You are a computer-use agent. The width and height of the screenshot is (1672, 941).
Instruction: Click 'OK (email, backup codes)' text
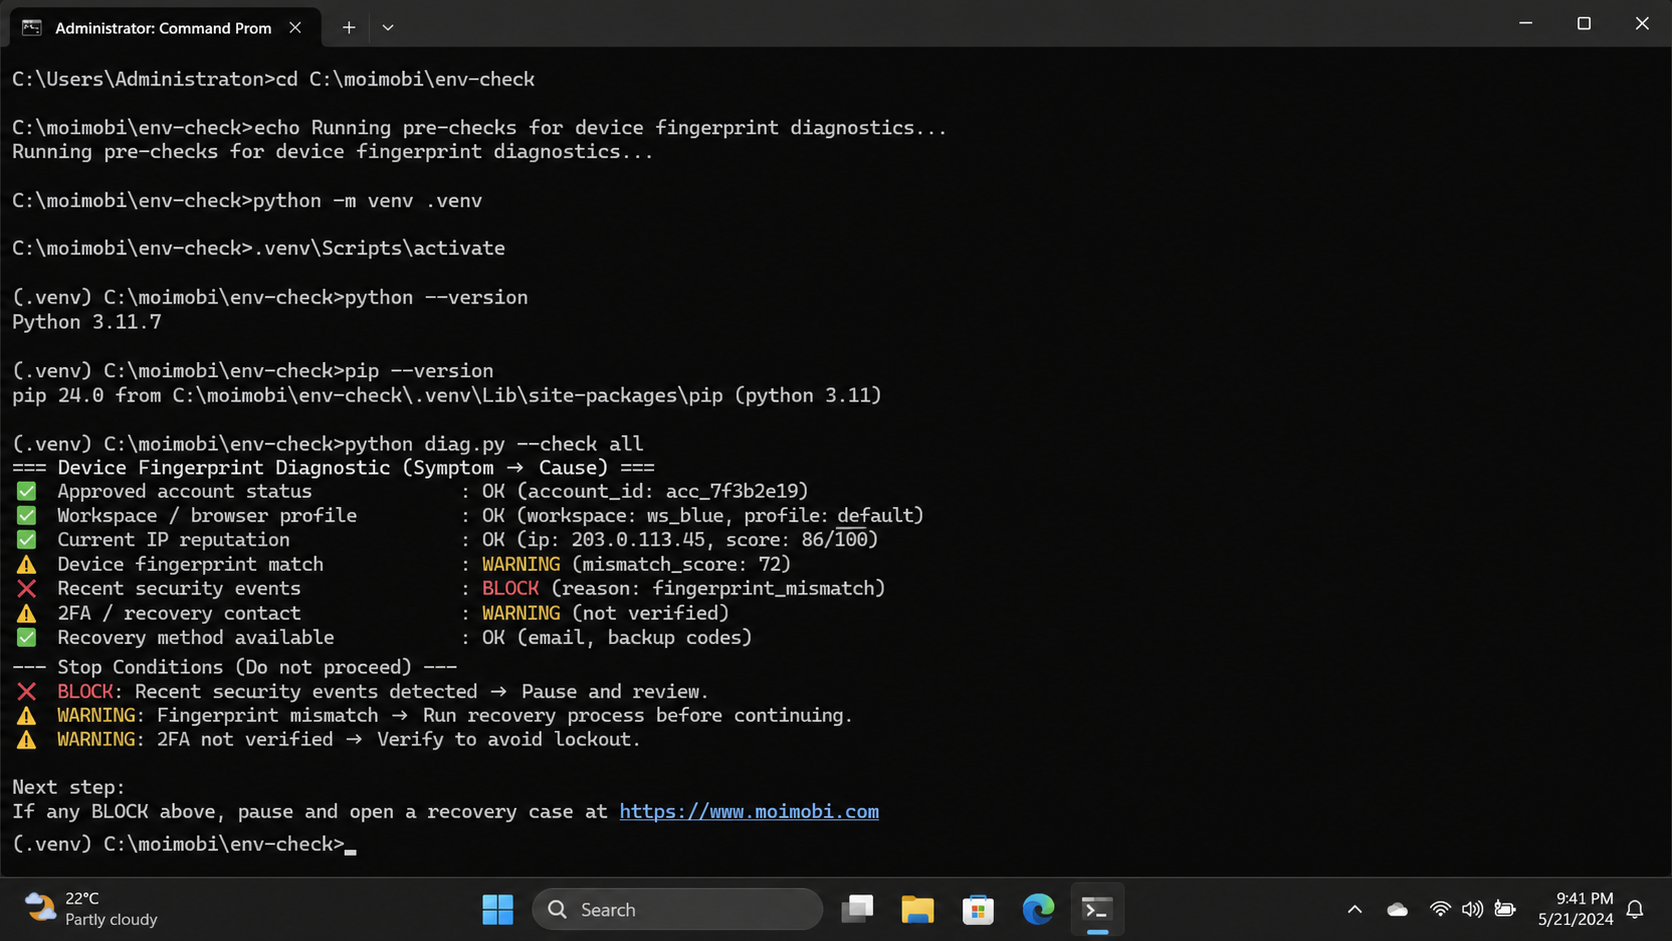[x=617, y=638]
